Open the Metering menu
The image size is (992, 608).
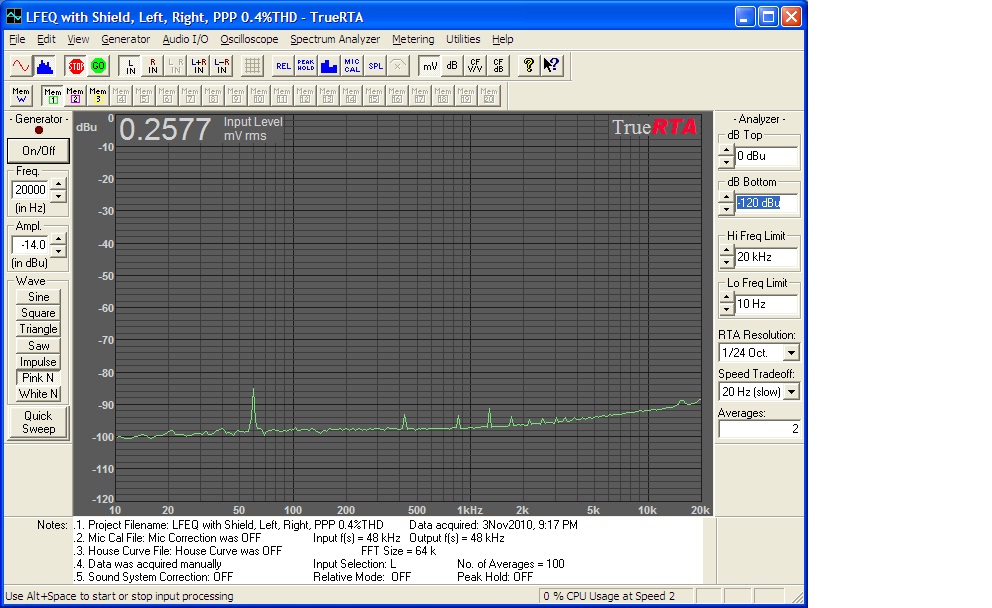(413, 39)
